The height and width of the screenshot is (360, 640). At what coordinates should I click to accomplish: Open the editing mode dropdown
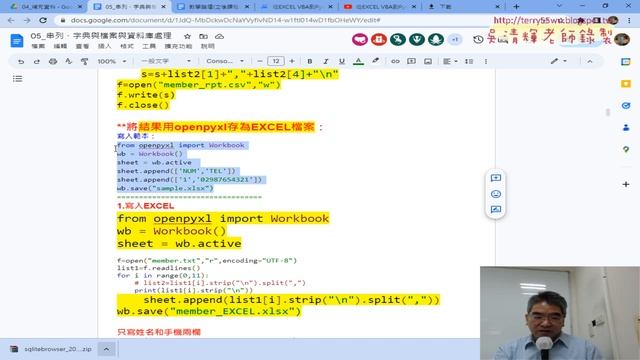(x=558, y=61)
